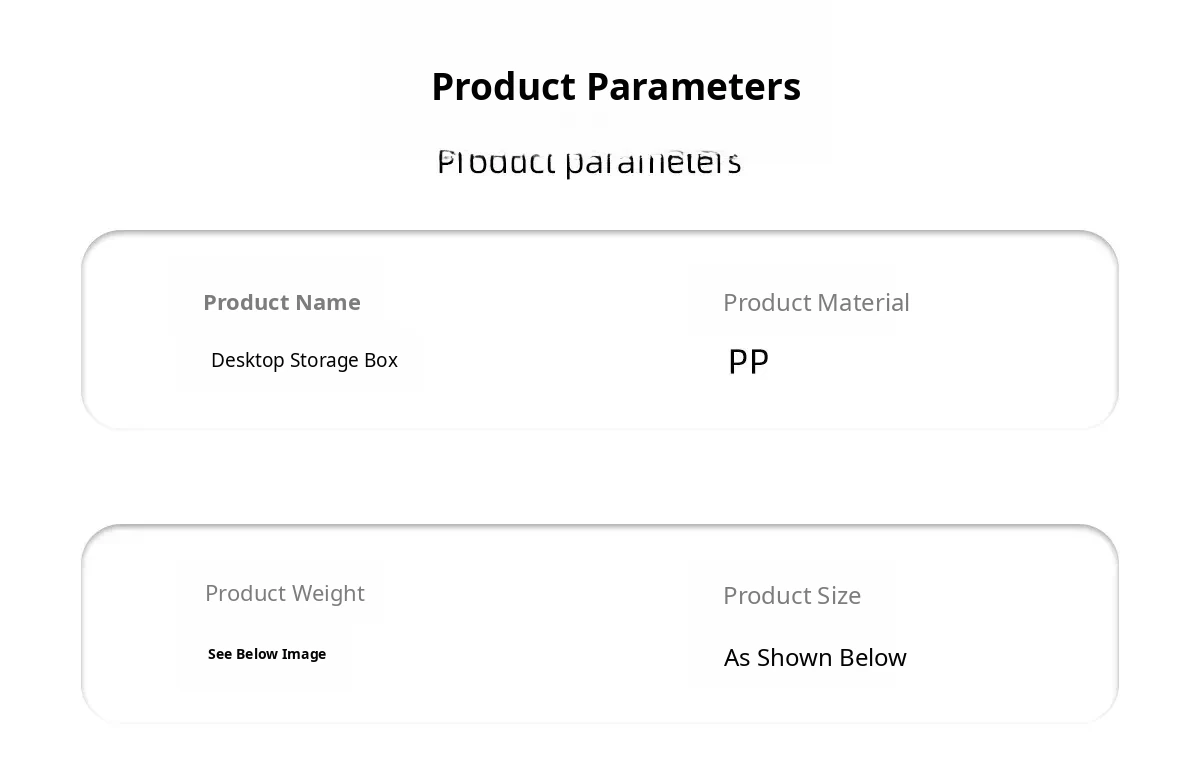1200x769 pixels.
Task: Click the "Desktop Storage Box" value text
Action: click(x=304, y=360)
